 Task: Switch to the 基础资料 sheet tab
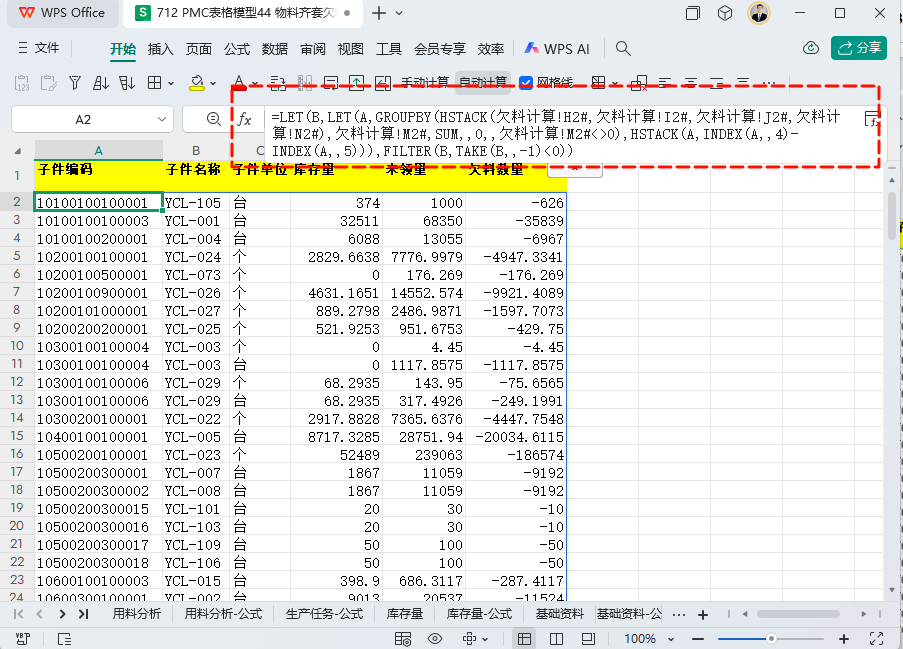[559, 614]
